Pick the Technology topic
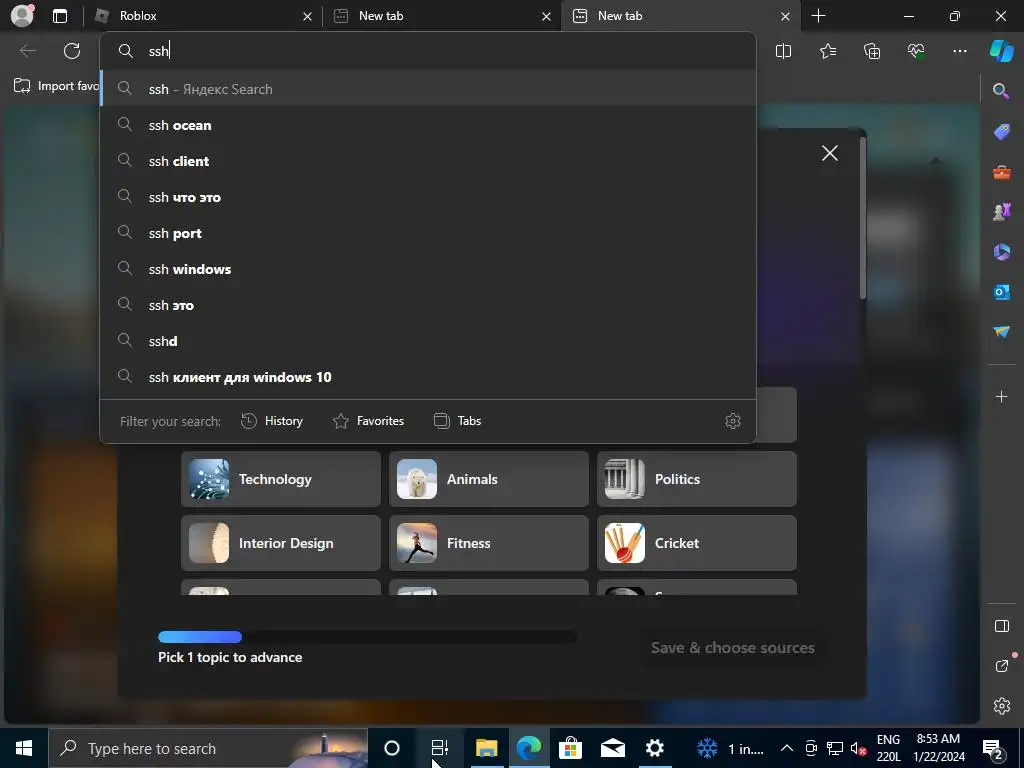The image size is (1024, 768). 281,479
